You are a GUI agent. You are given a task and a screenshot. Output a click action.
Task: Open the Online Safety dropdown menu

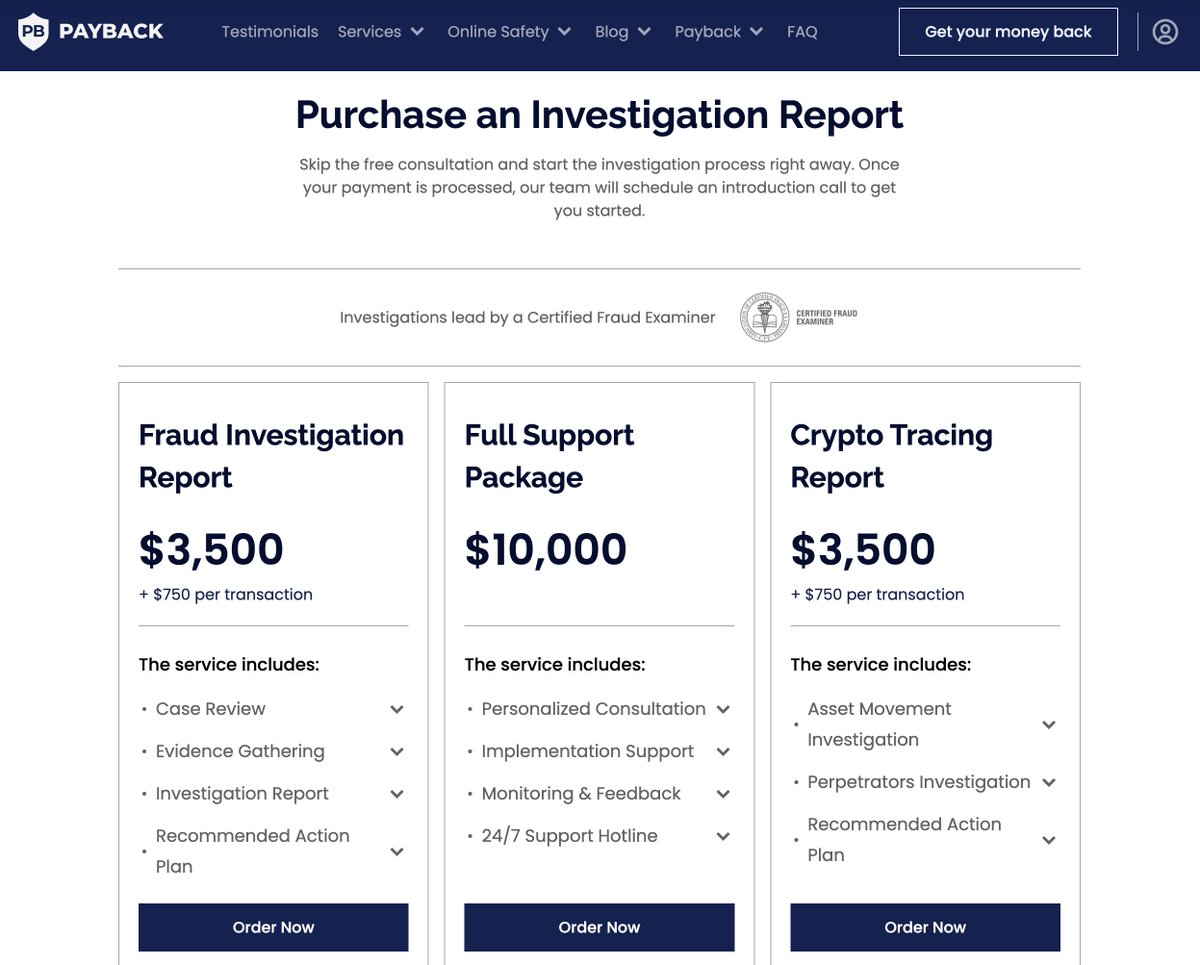[509, 32]
